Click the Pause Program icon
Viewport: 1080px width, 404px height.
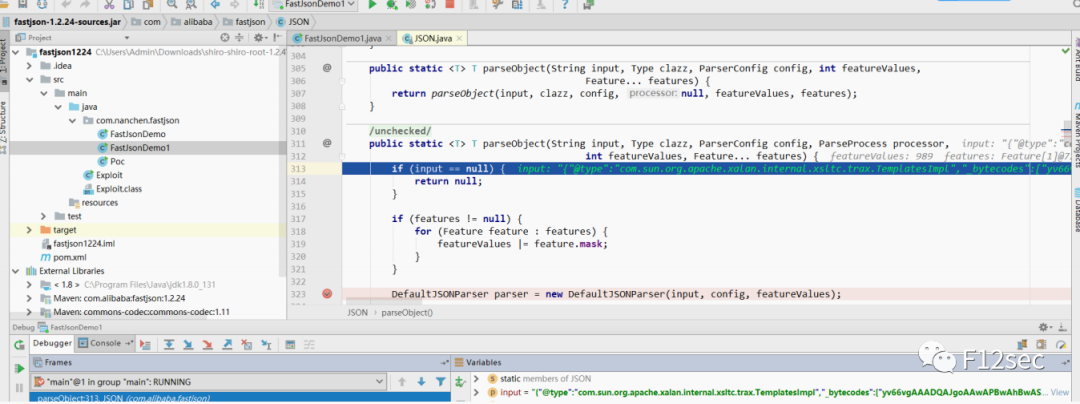pos(19,387)
